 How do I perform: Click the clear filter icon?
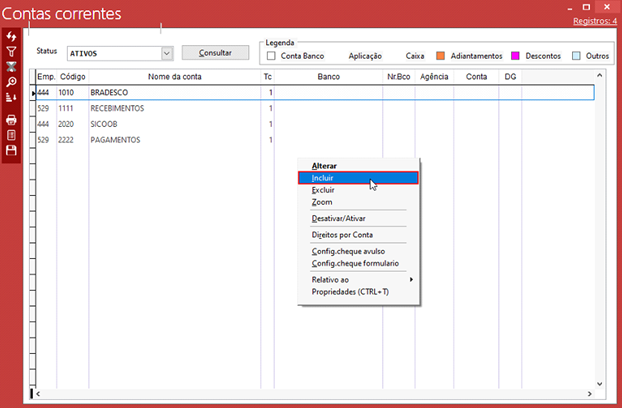pos(11,66)
